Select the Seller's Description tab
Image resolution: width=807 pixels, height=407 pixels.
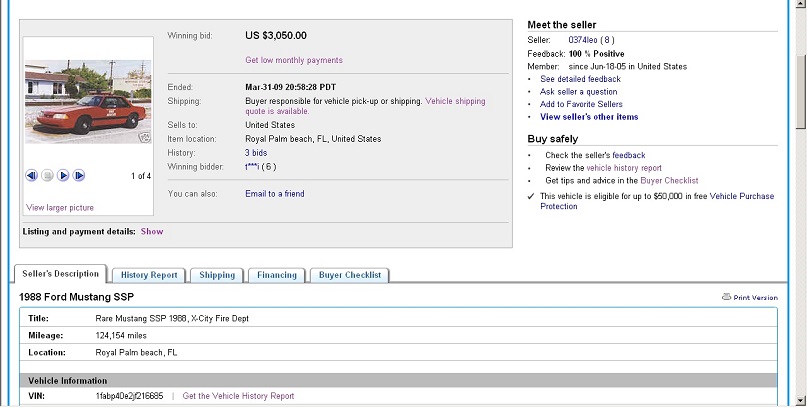60,274
